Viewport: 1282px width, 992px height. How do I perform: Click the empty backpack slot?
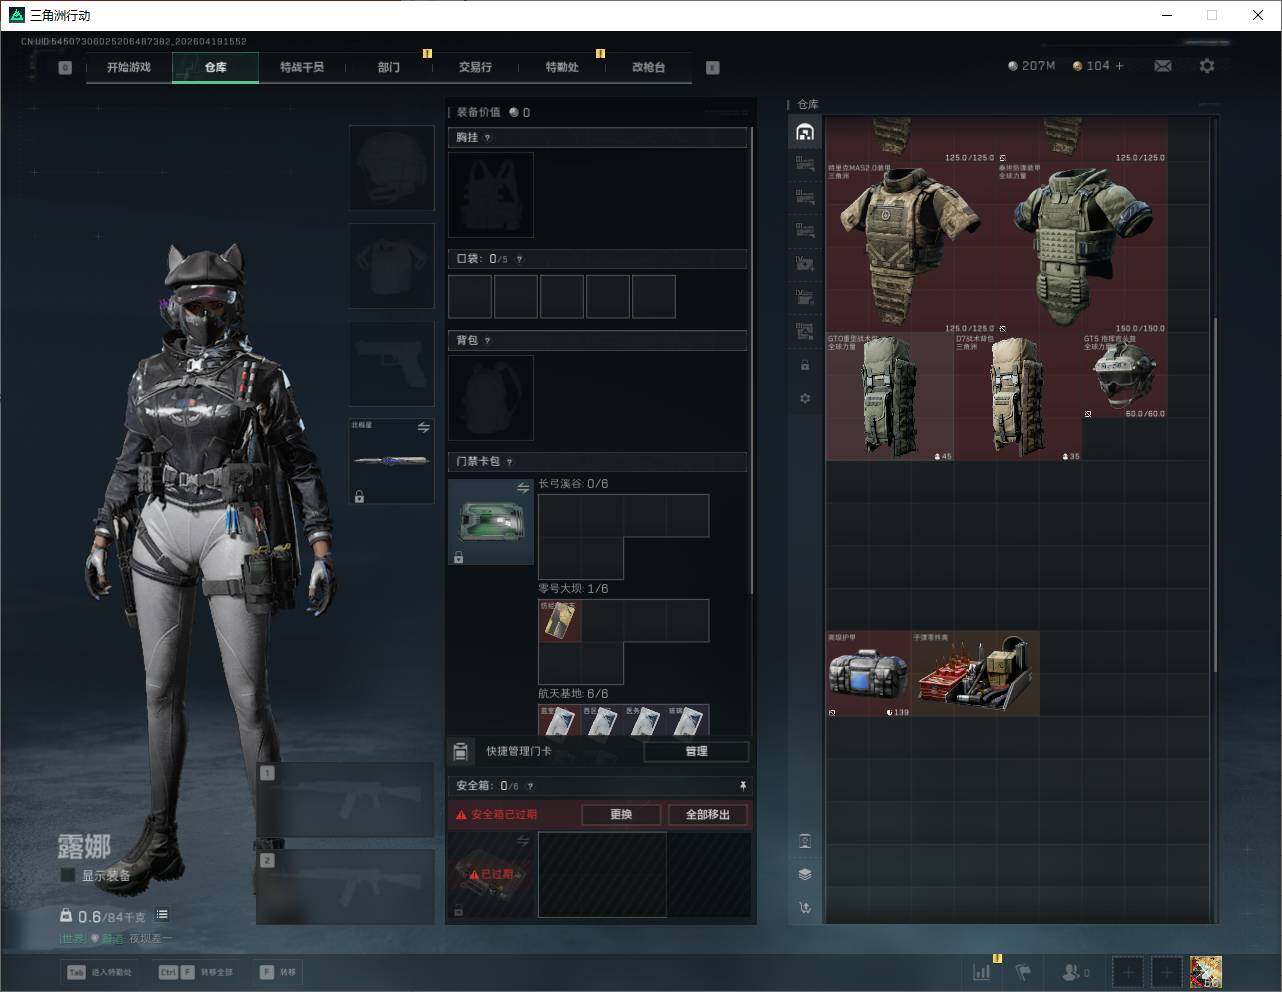tap(491, 398)
